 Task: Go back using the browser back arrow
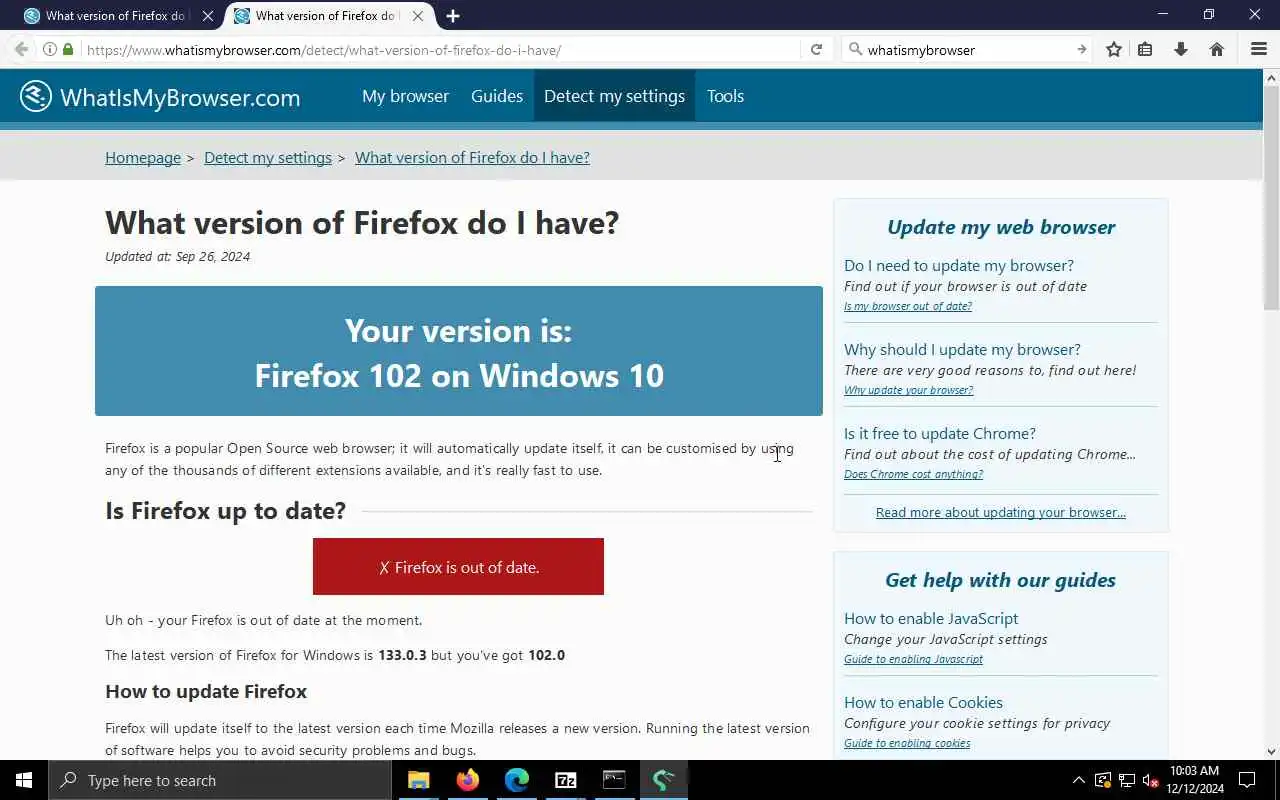coord(21,49)
